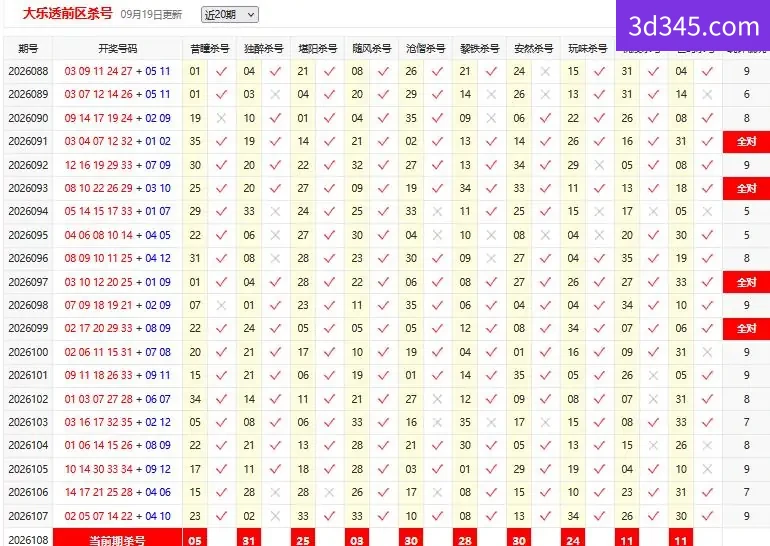
Task: Click the 开奖号码 column header
Action: click(117, 49)
